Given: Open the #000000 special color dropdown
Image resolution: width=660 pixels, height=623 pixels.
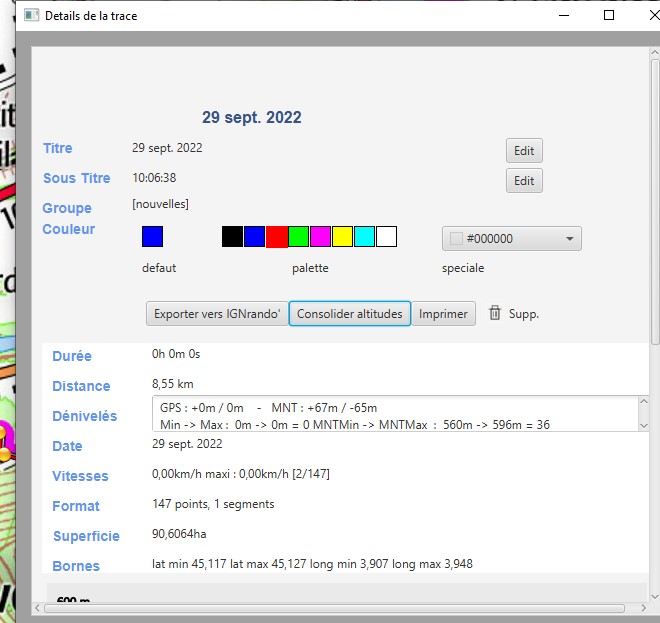Looking at the screenshot, I should 511,239.
